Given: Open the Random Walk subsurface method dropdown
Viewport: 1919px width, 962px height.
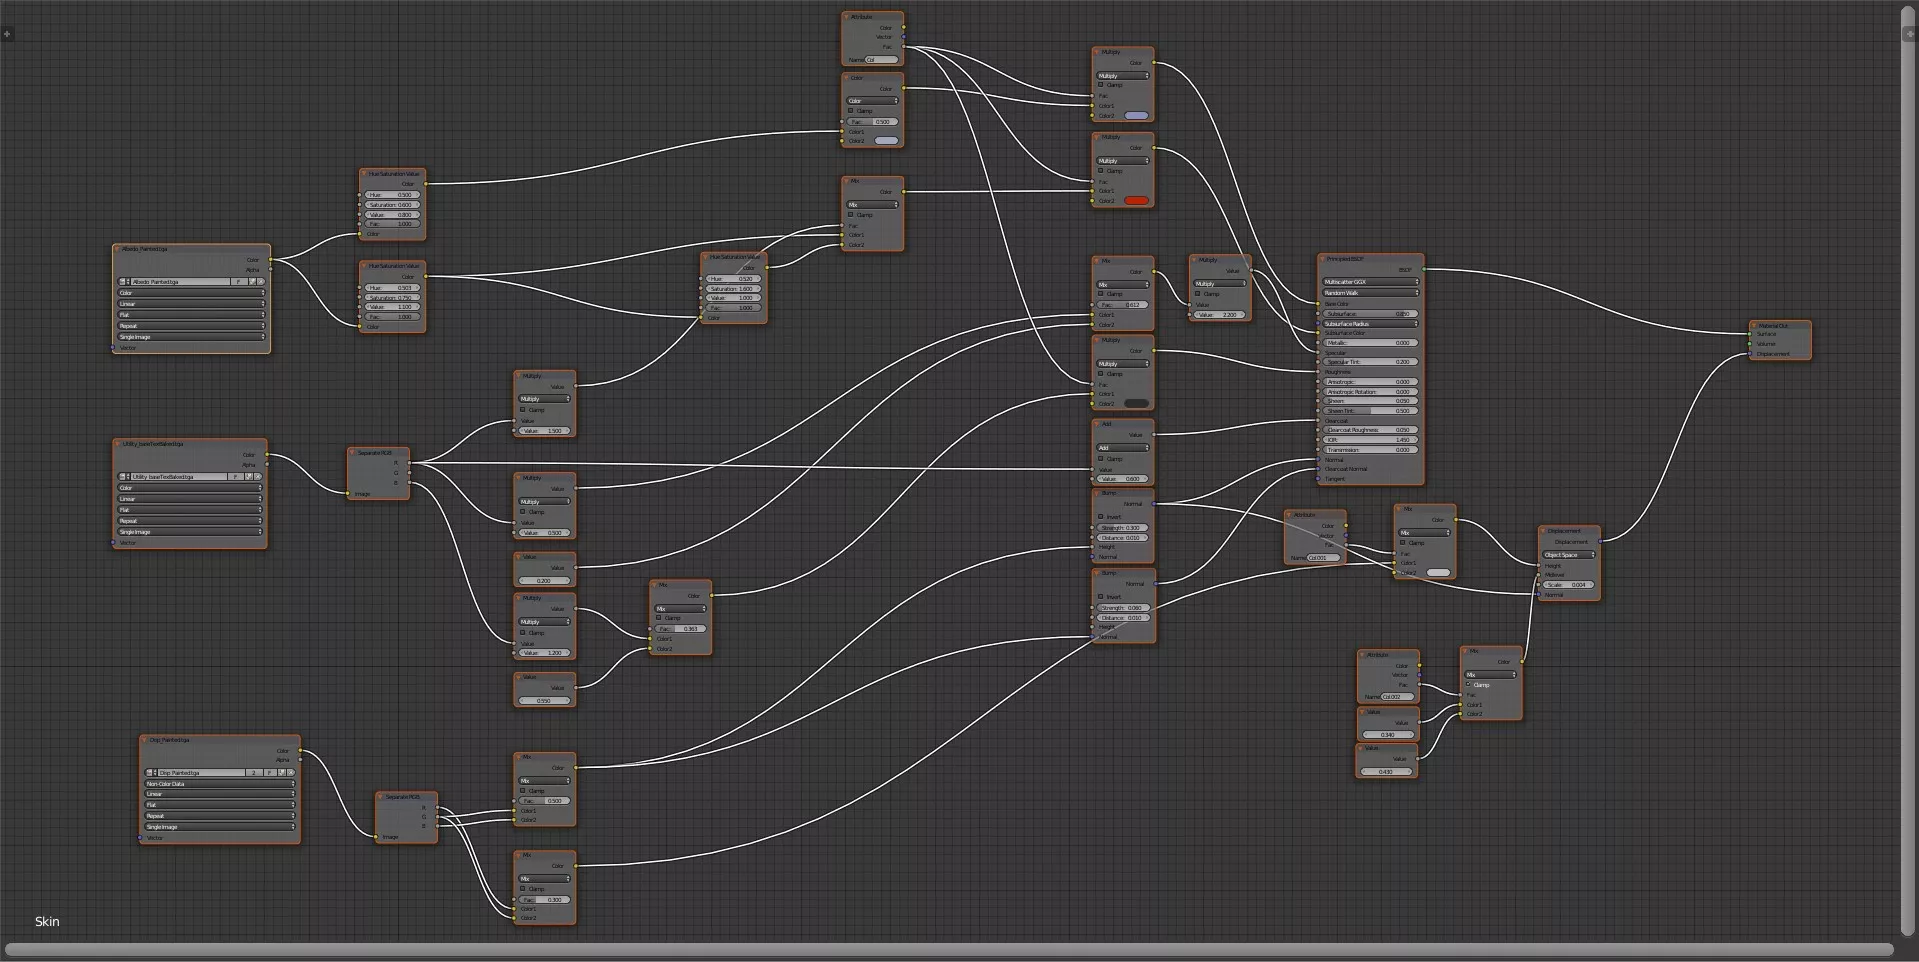Looking at the screenshot, I should point(1369,293).
